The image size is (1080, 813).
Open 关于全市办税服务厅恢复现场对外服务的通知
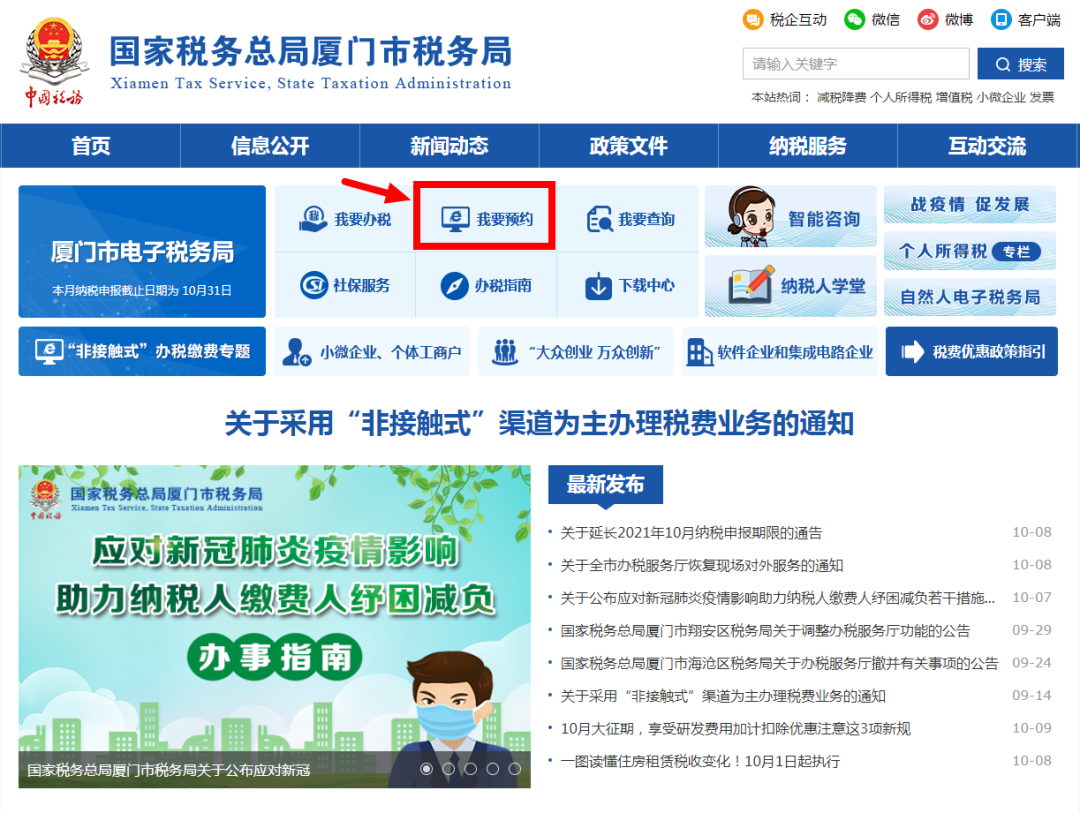click(x=702, y=566)
